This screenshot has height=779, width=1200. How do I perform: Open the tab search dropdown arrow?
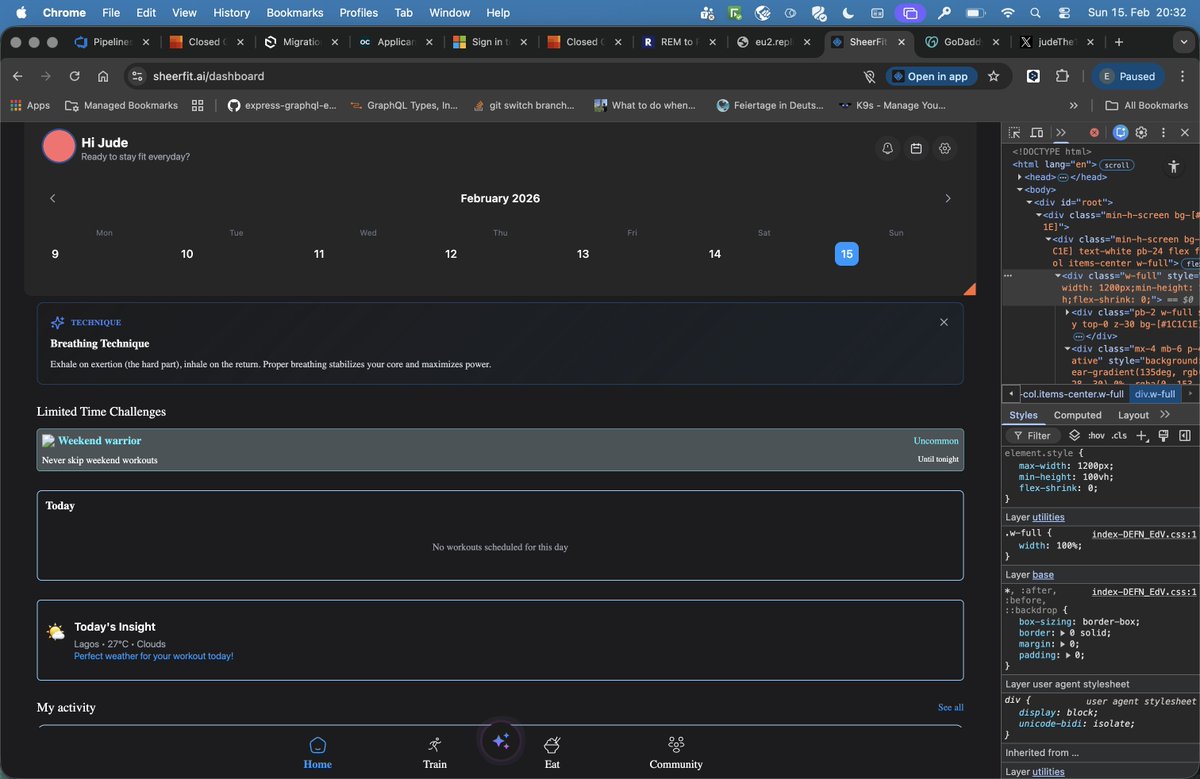(x=1182, y=42)
